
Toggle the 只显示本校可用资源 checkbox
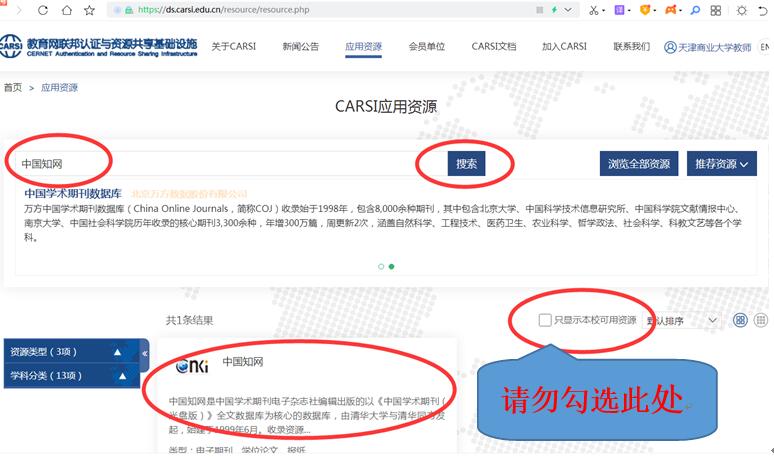[x=545, y=320]
